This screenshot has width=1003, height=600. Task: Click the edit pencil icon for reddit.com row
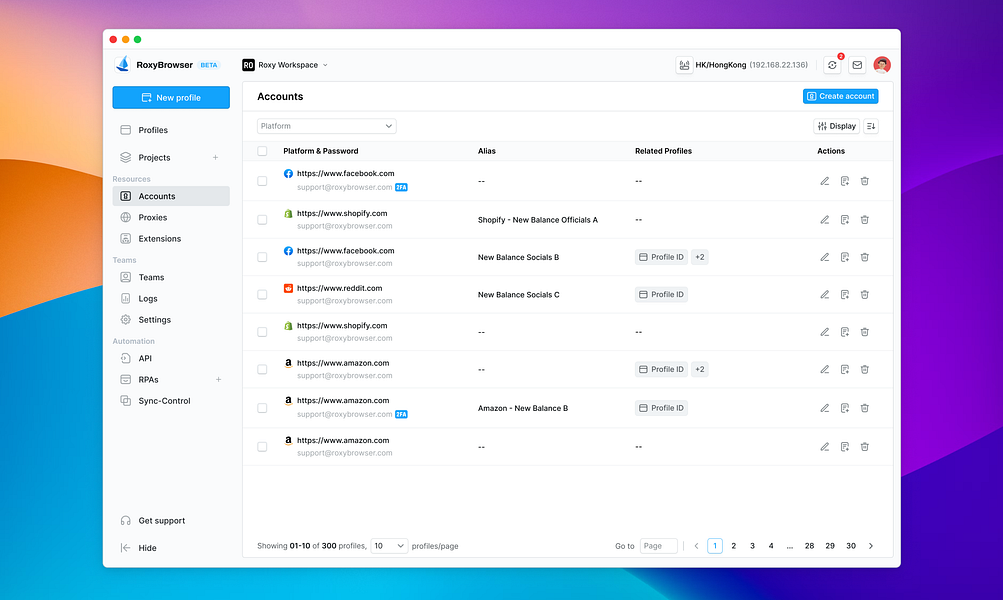tap(825, 295)
